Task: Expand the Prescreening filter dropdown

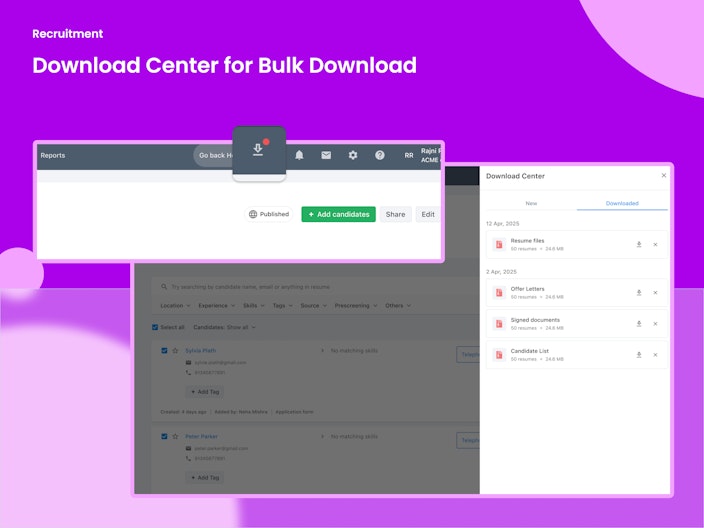Action: [x=356, y=305]
